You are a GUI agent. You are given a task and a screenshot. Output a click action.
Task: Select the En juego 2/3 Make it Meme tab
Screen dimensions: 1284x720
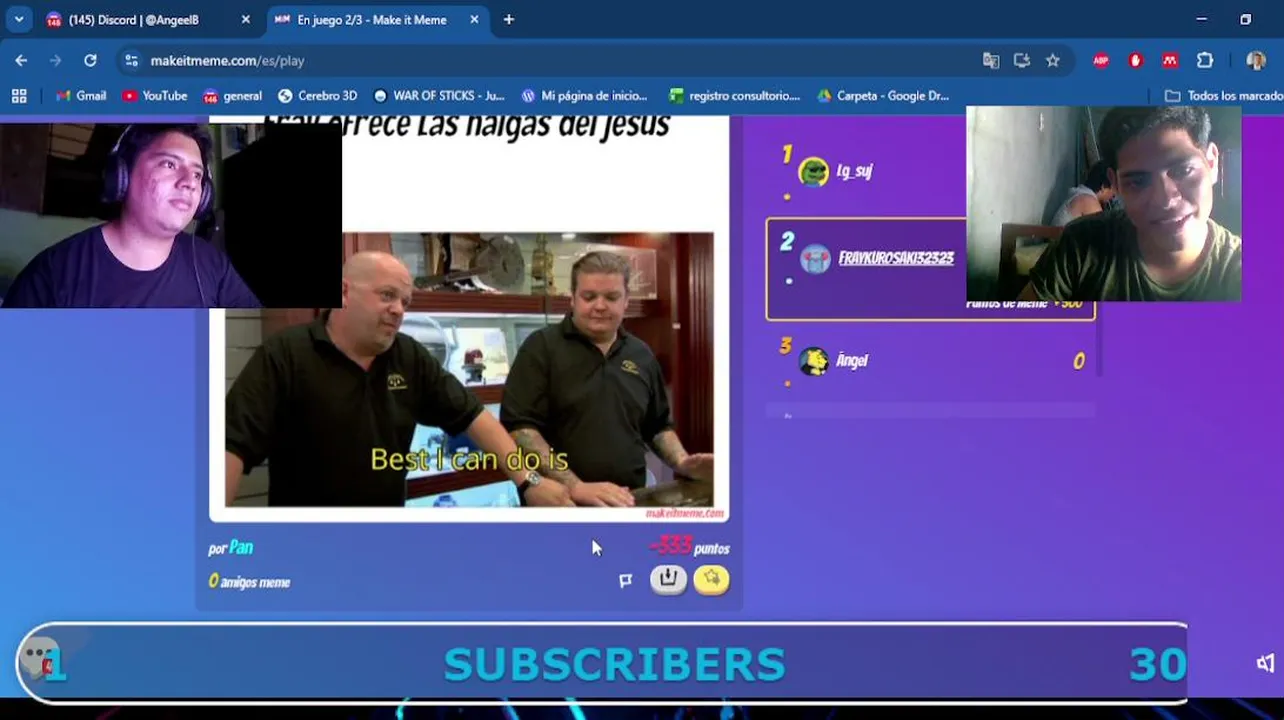(x=377, y=20)
